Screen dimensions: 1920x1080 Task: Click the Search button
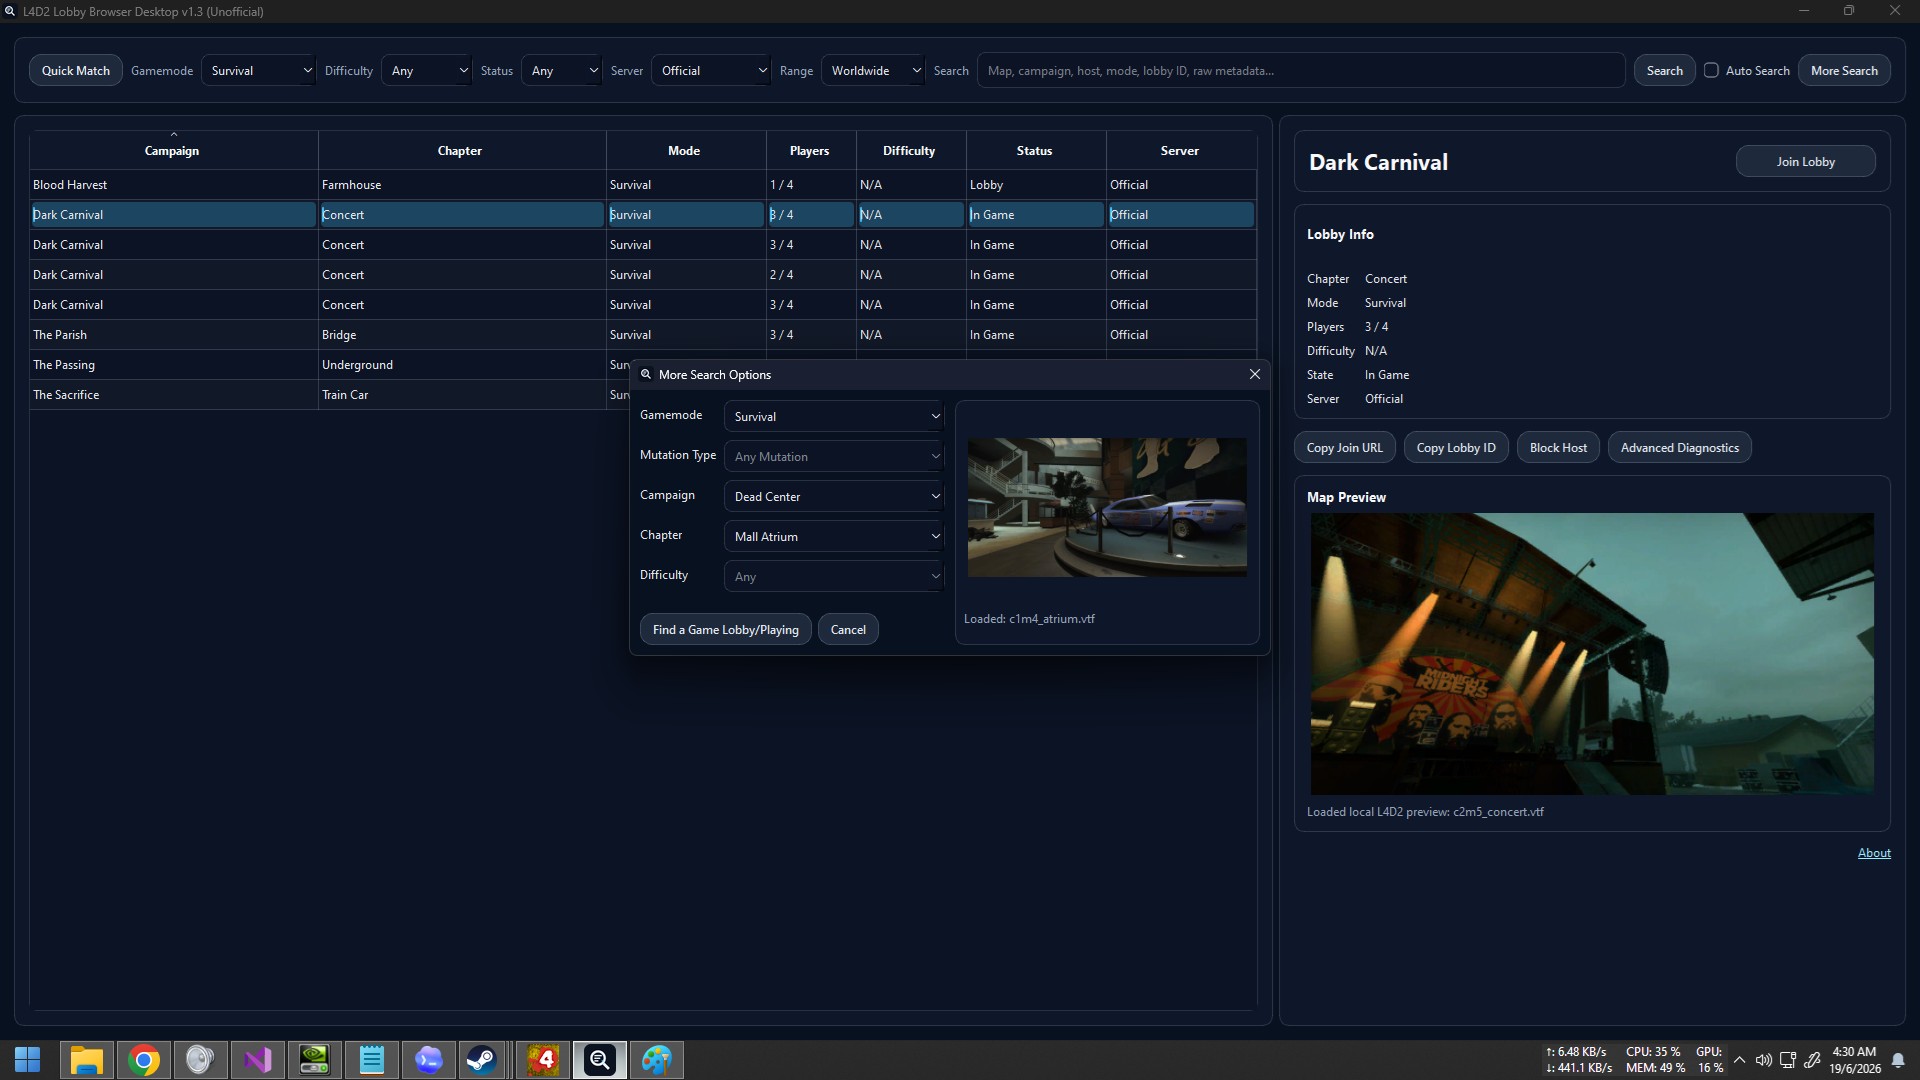[x=1664, y=70]
